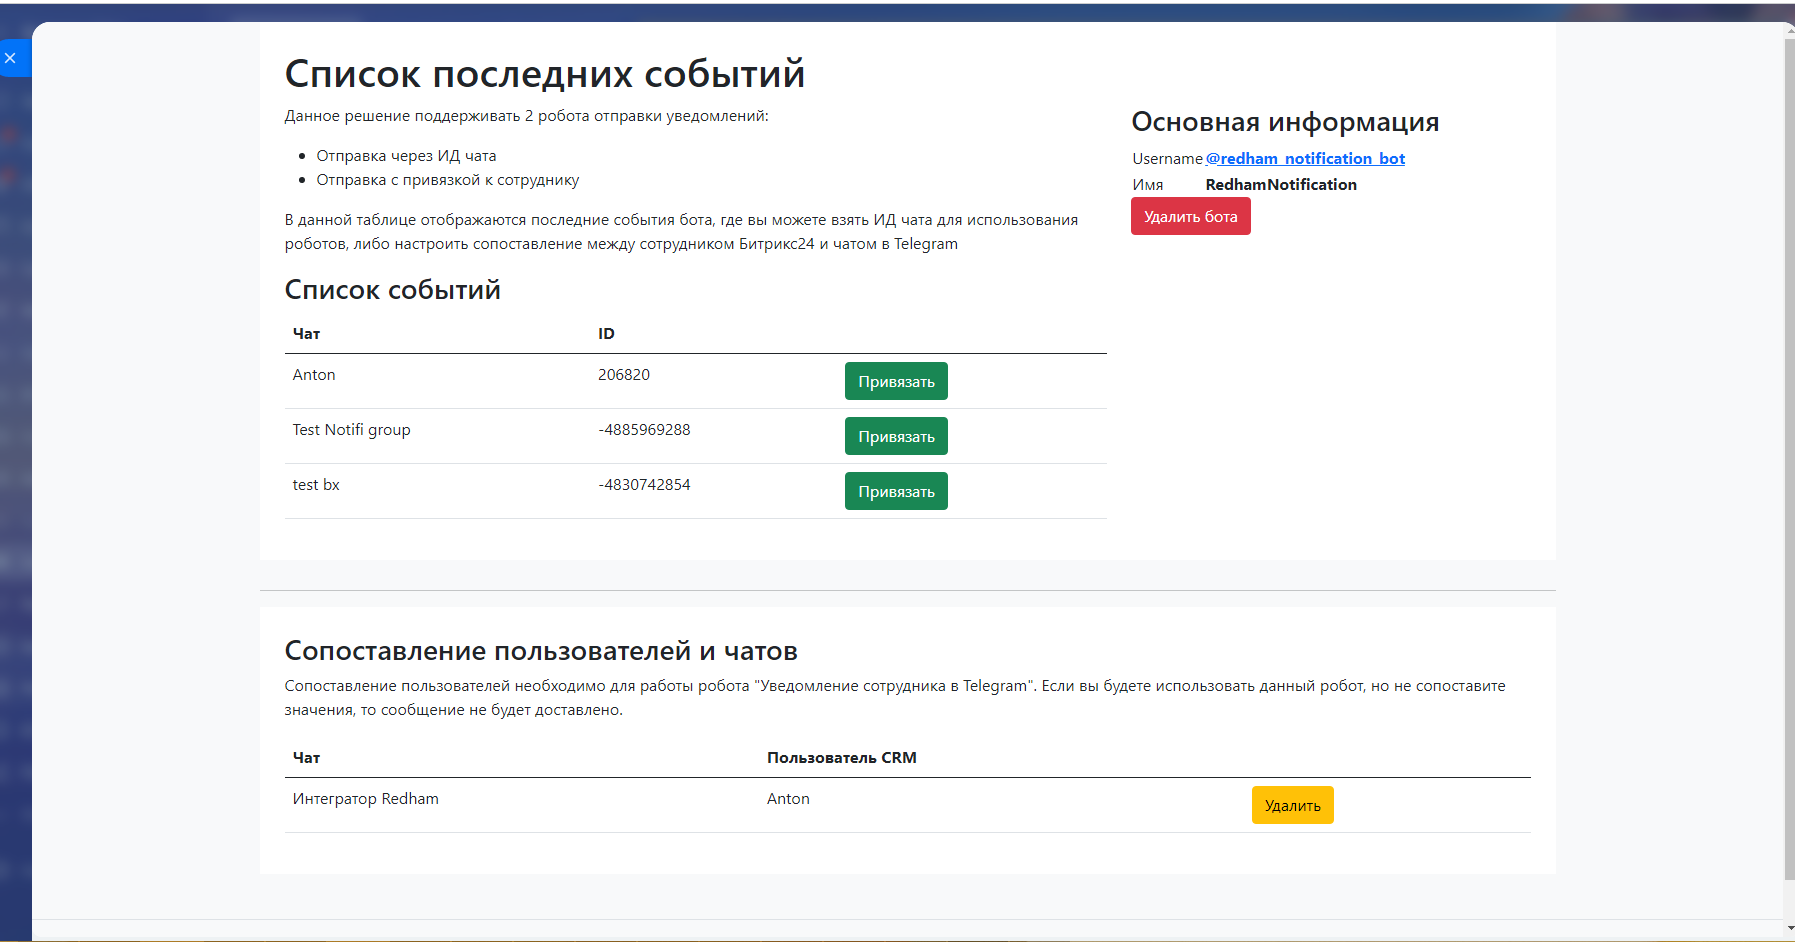Click the Интегратор Redham chat cell
This screenshot has width=1795, height=942.
point(365,799)
